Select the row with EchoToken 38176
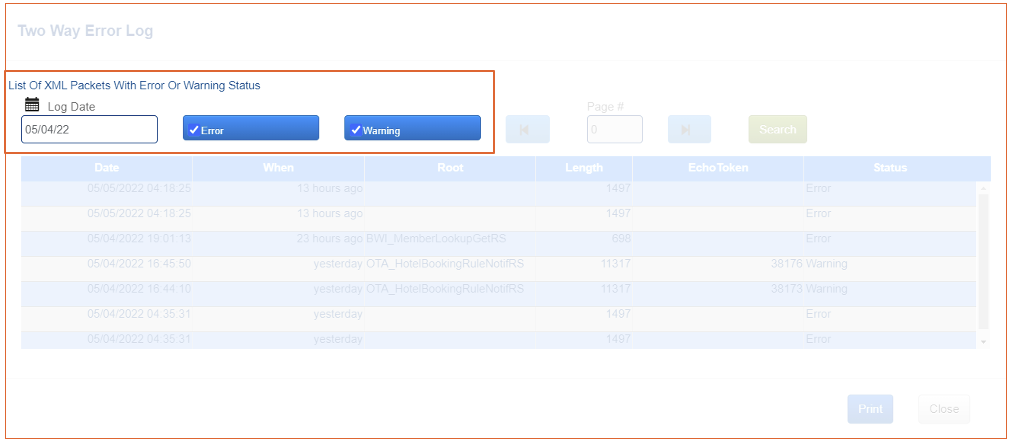The width and height of the screenshot is (1011, 443). [445, 264]
